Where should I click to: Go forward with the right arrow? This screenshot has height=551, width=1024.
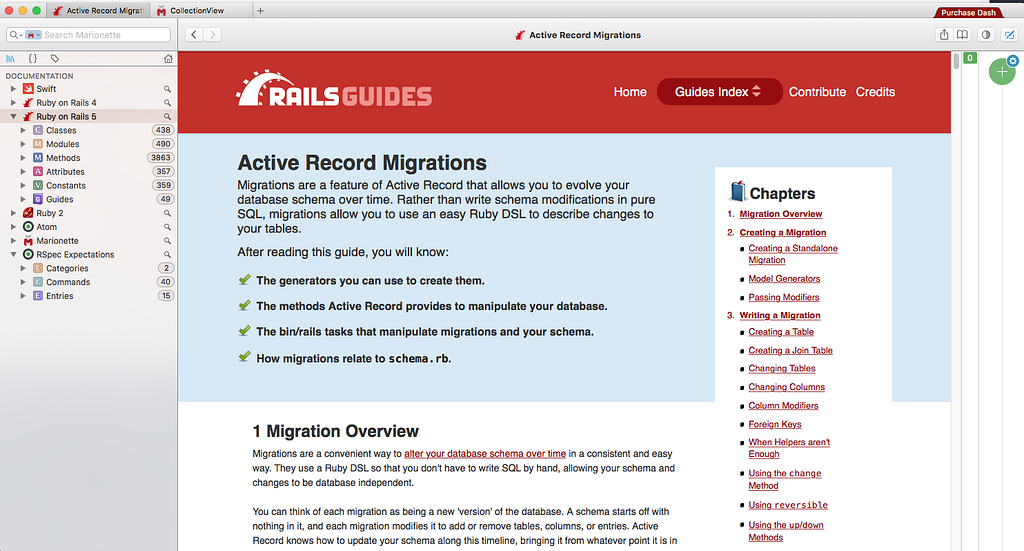click(x=212, y=35)
